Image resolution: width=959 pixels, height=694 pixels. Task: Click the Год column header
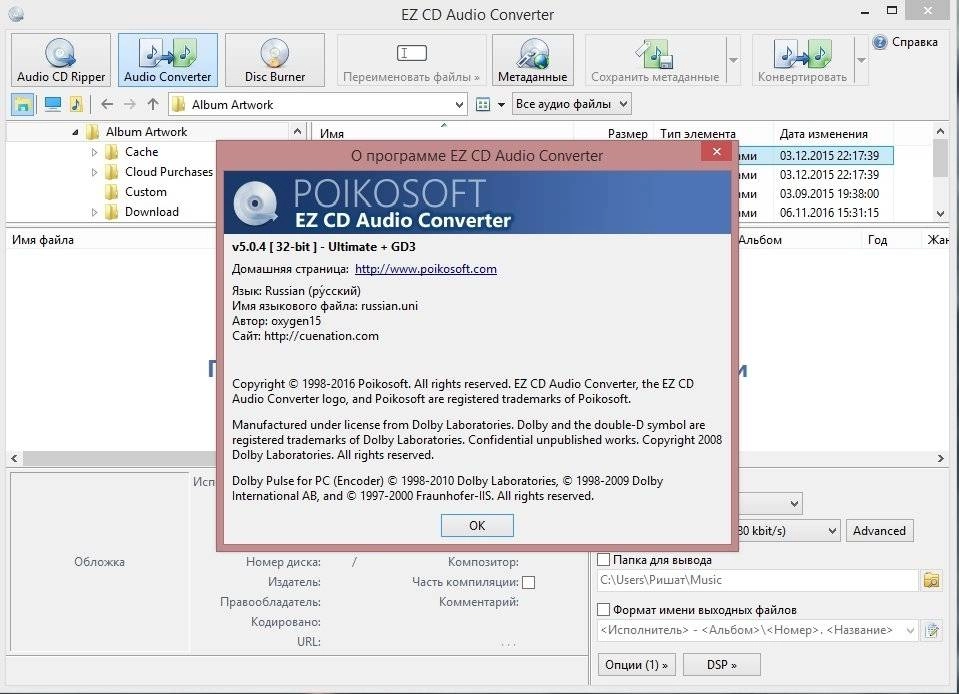pyautogui.click(x=877, y=240)
